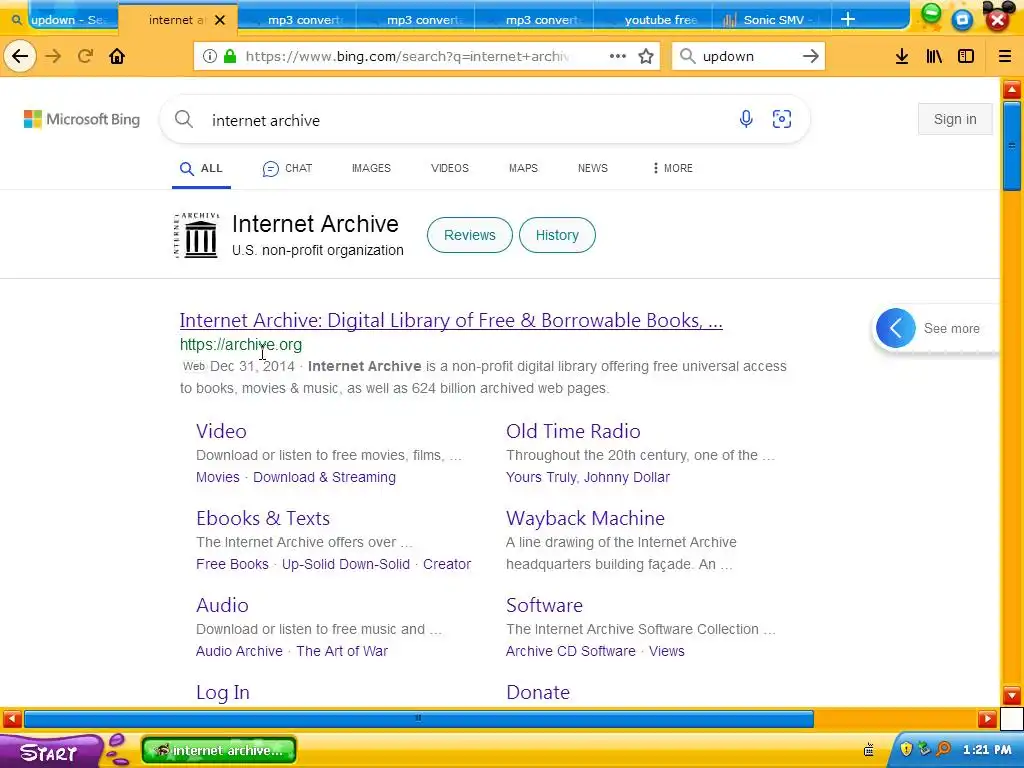Reload the page with the refresh icon

pyautogui.click(x=85, y=56)
